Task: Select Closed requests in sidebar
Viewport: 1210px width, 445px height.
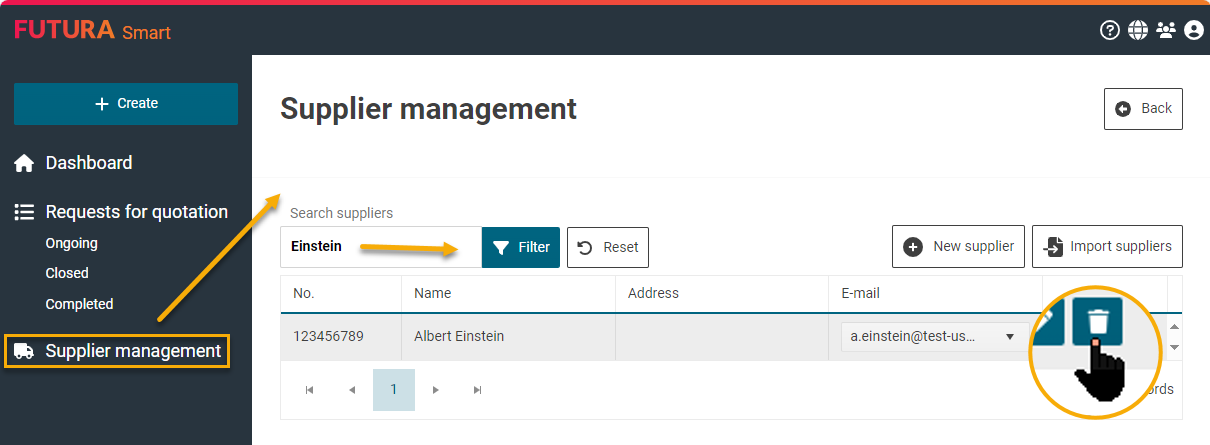Action: click(67, 273)
